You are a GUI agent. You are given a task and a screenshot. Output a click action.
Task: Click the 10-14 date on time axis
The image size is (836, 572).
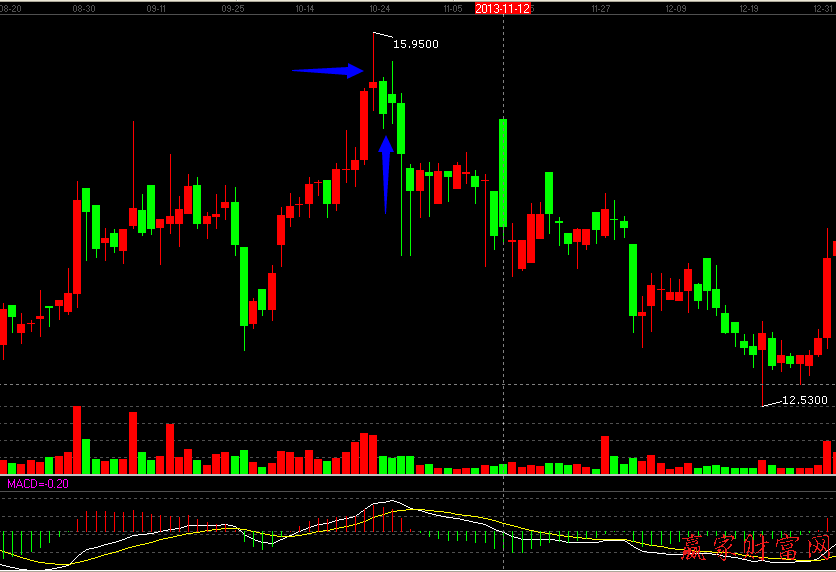click(x=306, y=8)
